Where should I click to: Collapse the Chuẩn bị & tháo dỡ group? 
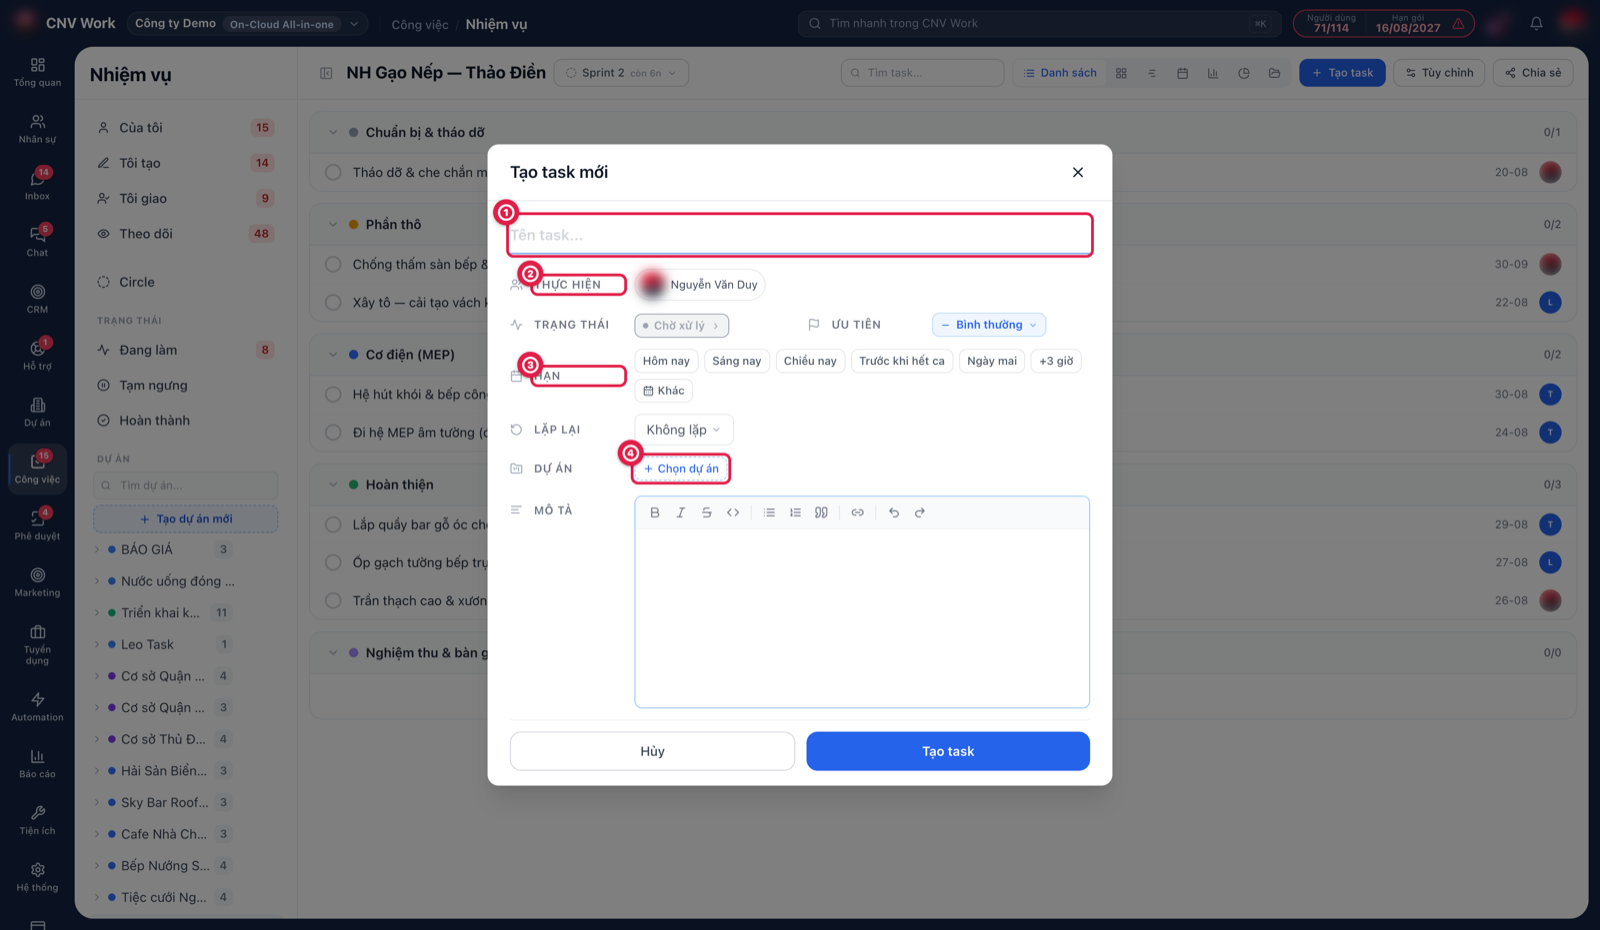(333, 132)
